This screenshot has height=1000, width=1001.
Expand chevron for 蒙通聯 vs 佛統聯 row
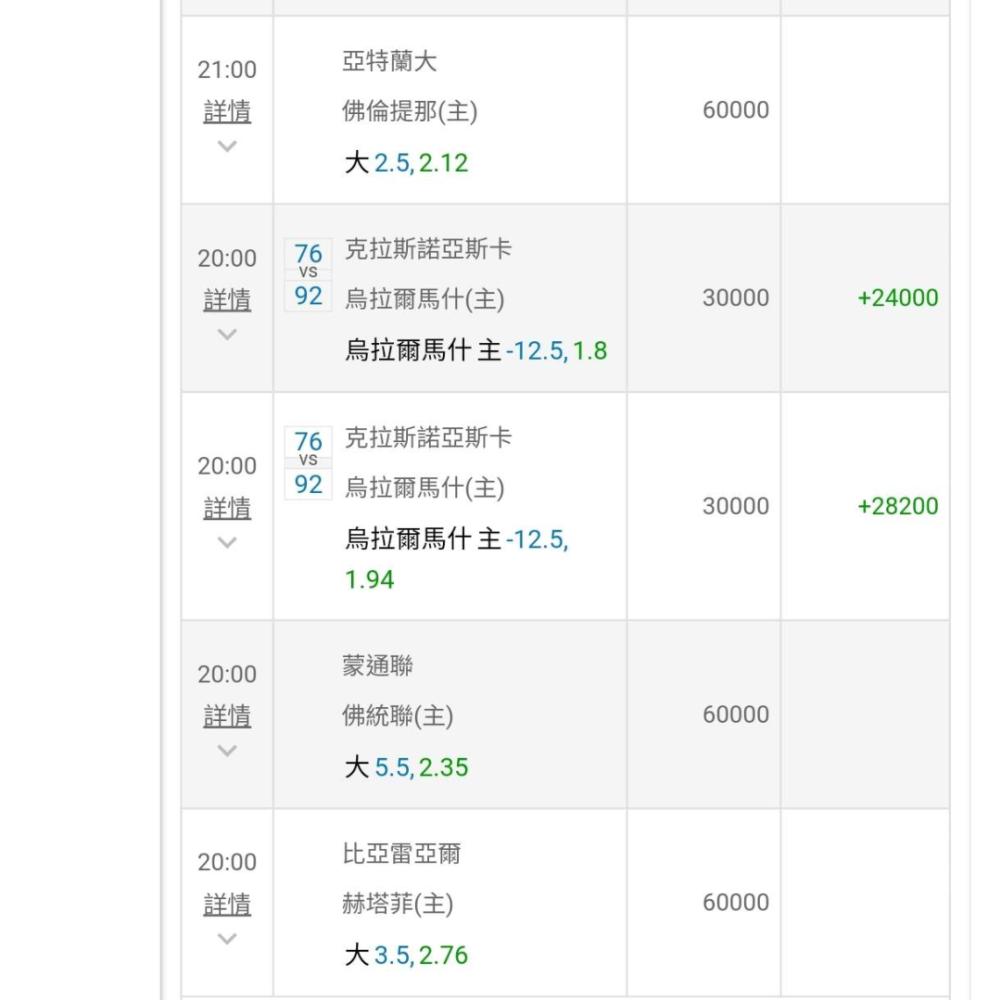coord(227,750)
